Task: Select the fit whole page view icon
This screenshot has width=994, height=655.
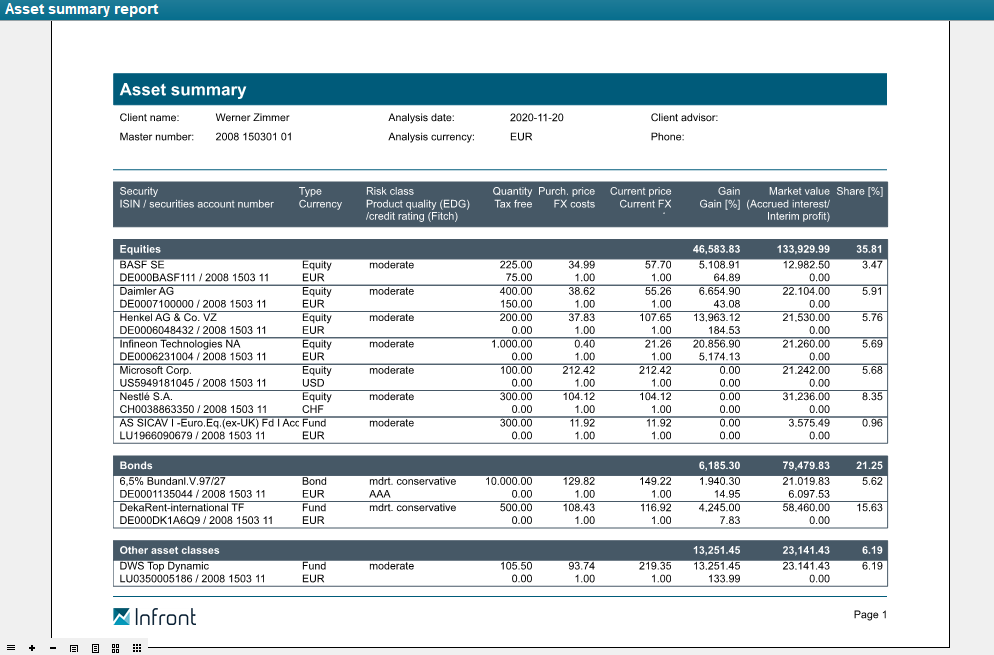Action: click(x=95, y=648)
